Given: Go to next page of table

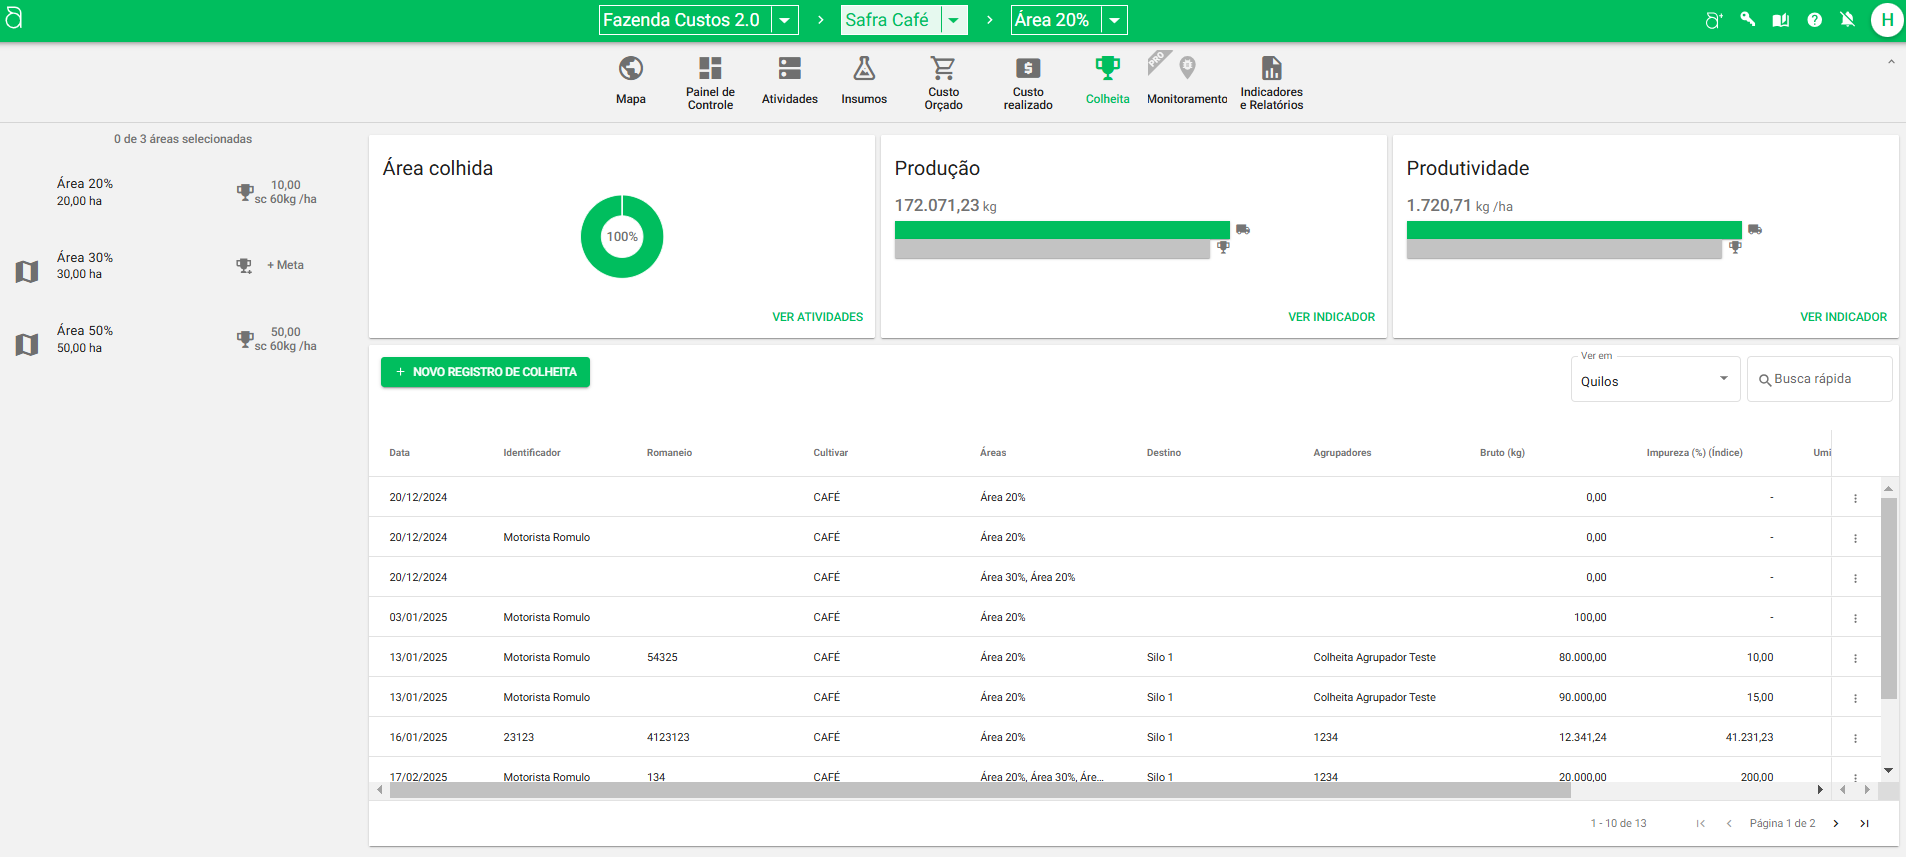Looking at the screenshot, I should coord(1836,824).
